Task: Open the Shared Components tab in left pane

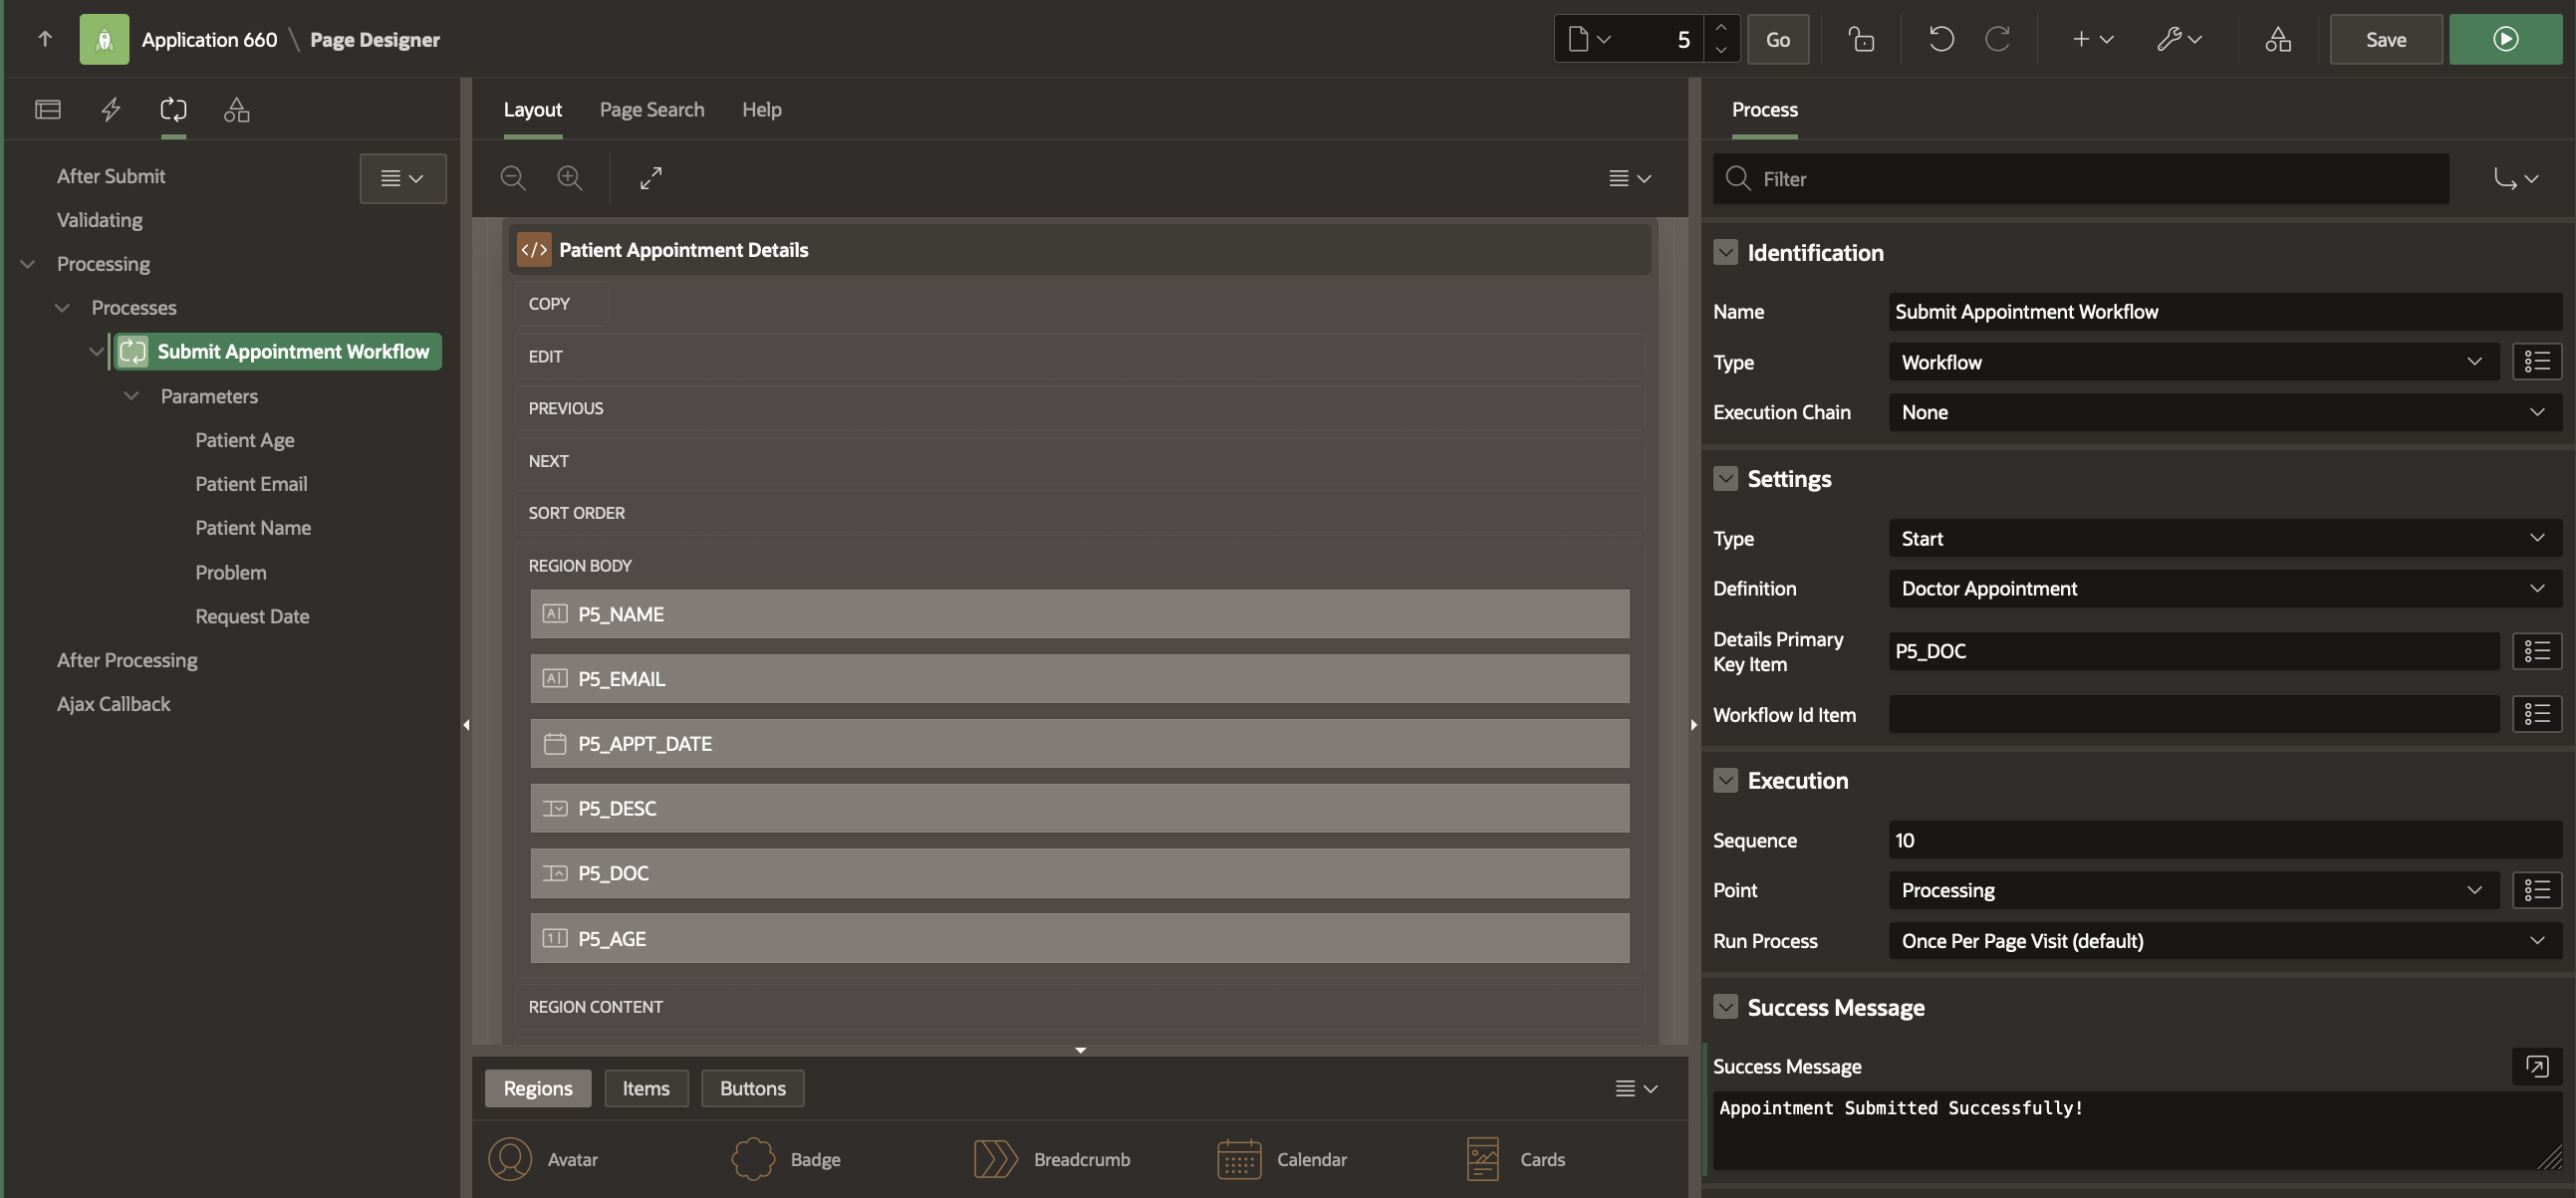Action: pos(237,109)
